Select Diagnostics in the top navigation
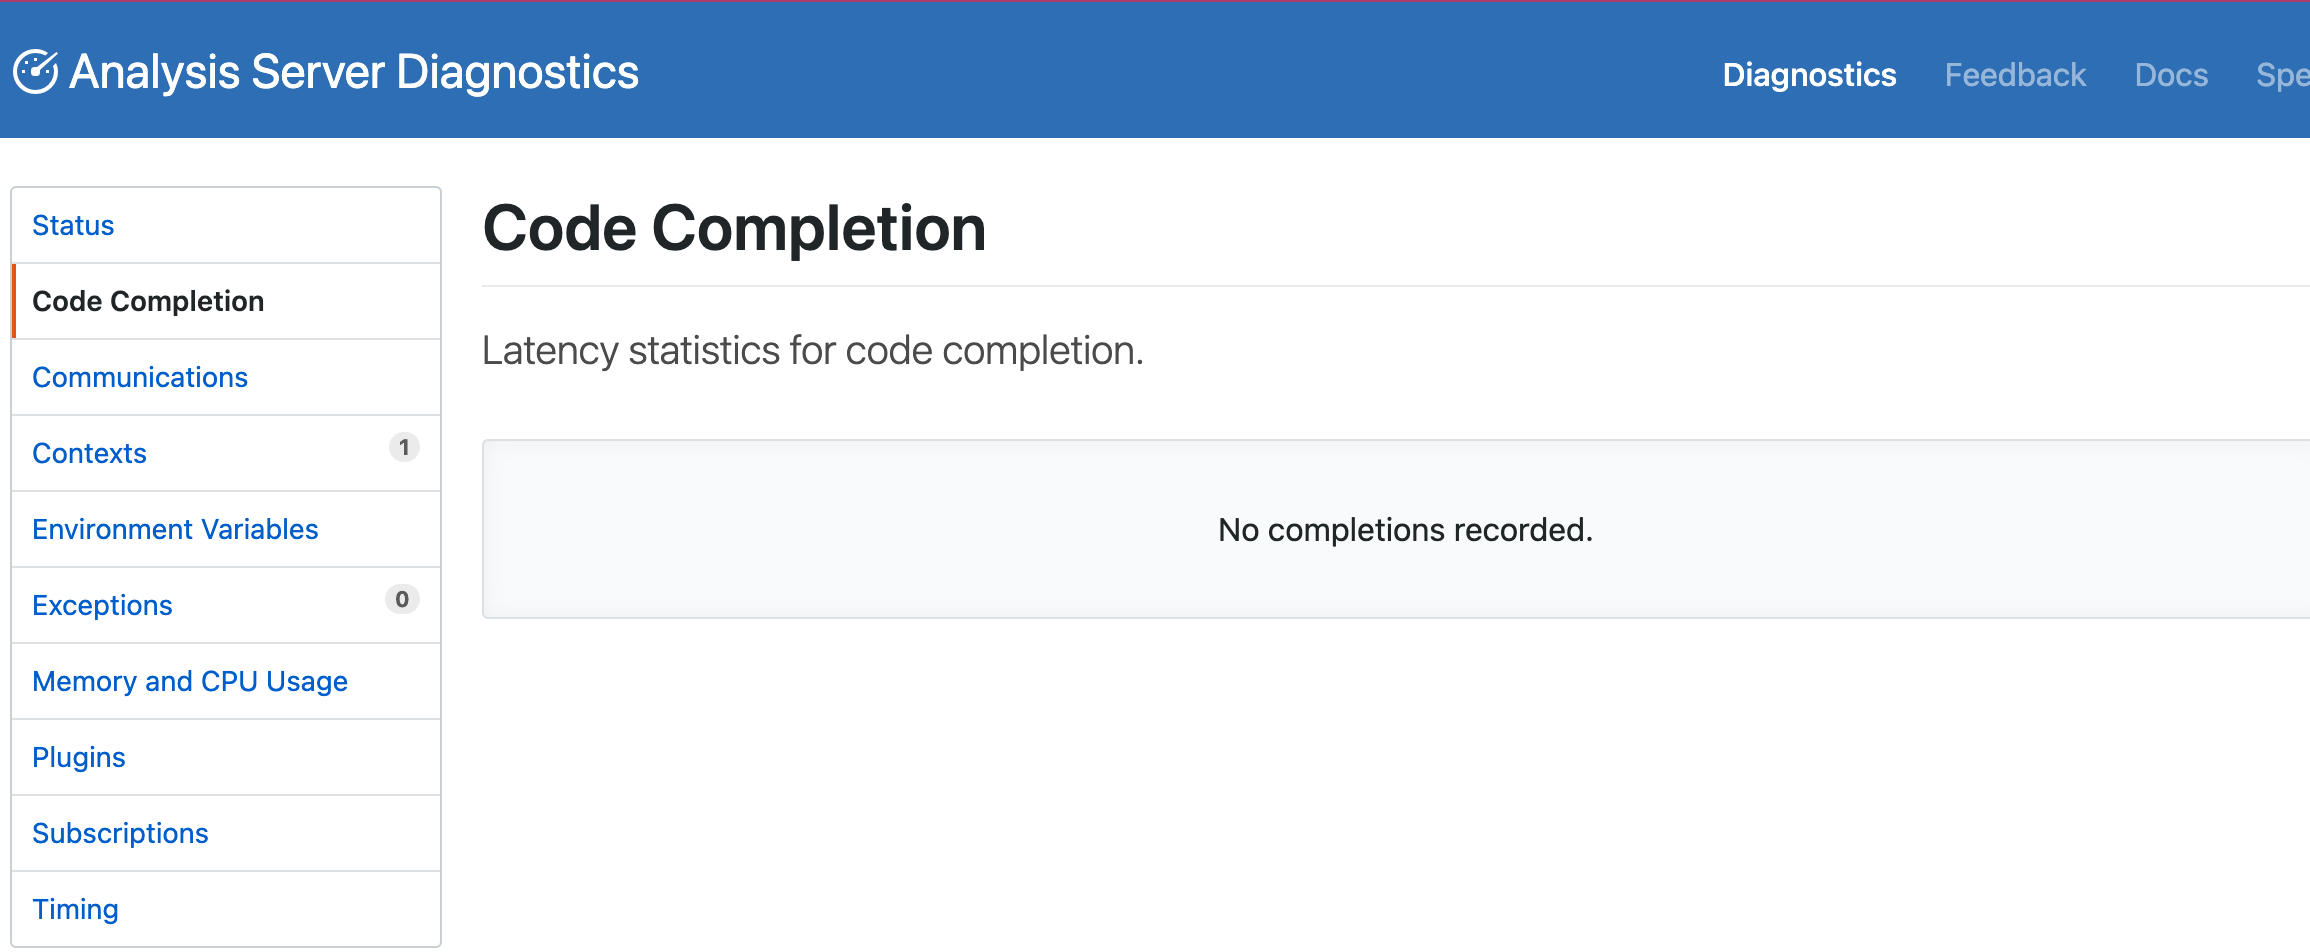The image size is (2310, 952). pos(1810,74)
